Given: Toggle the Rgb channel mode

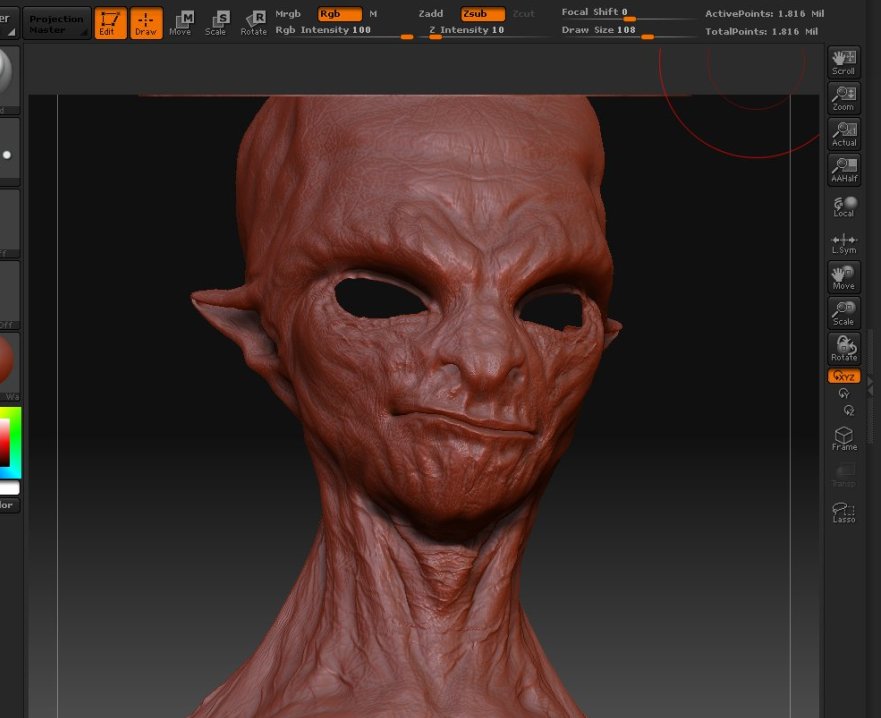Looking at the screenshot, I should click(339, 13).
